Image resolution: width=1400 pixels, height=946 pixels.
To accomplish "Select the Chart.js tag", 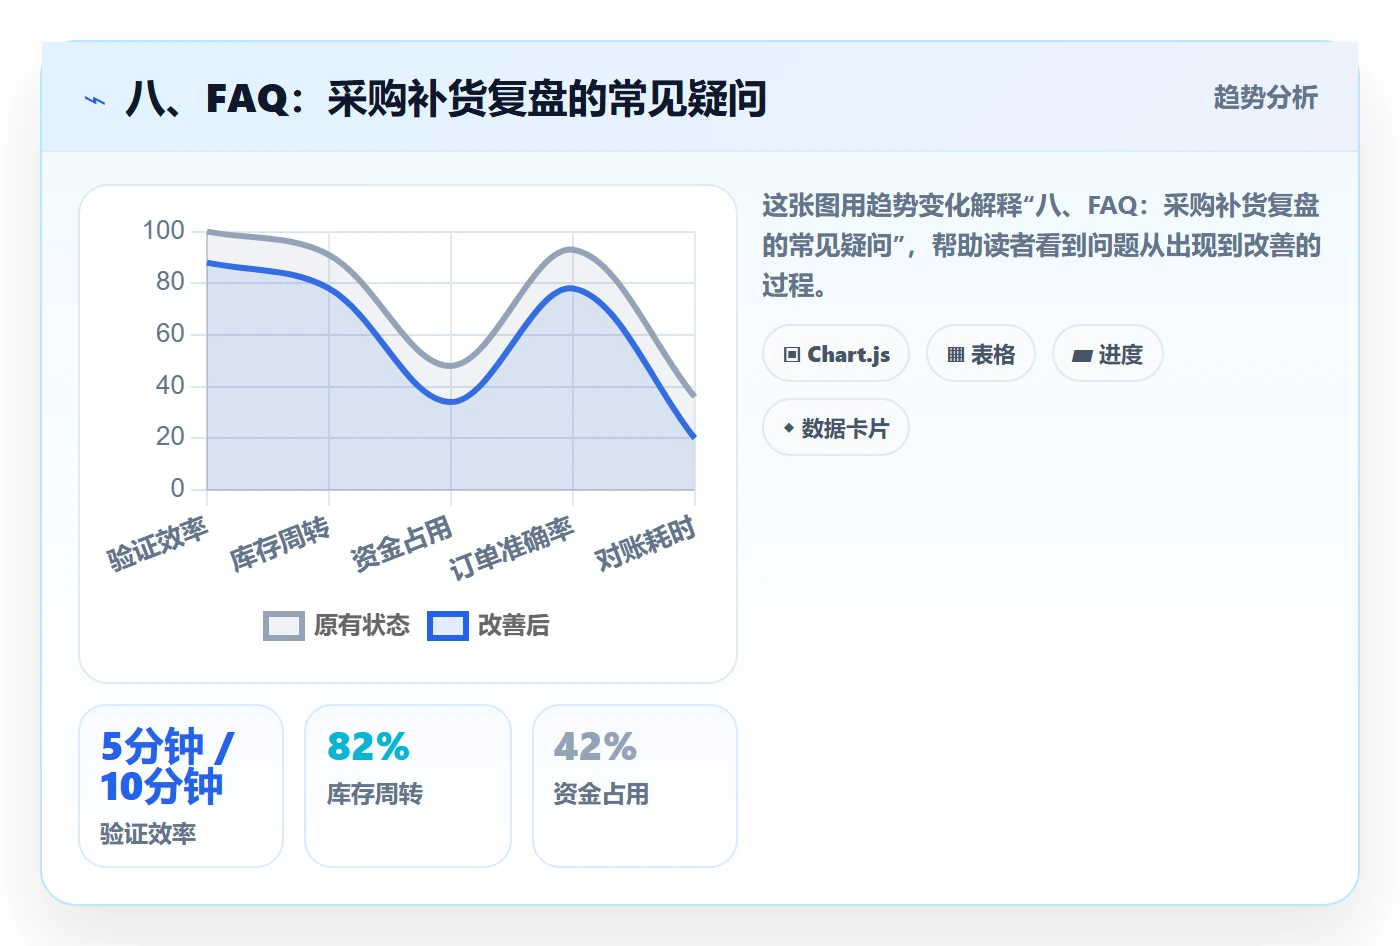I will 836,354.
